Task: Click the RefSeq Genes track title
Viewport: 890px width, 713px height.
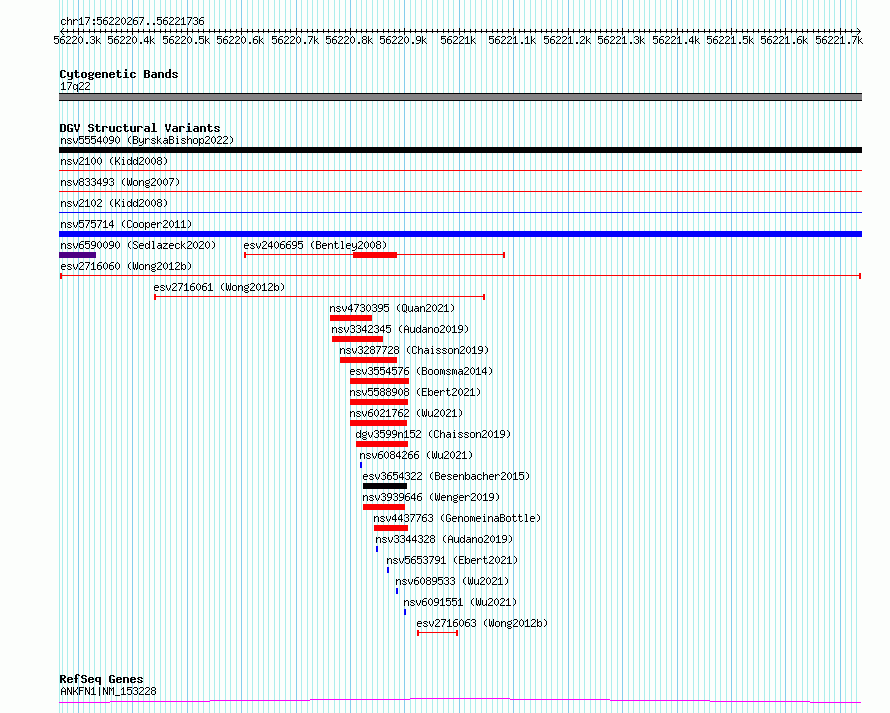Action: coord(101,679)
